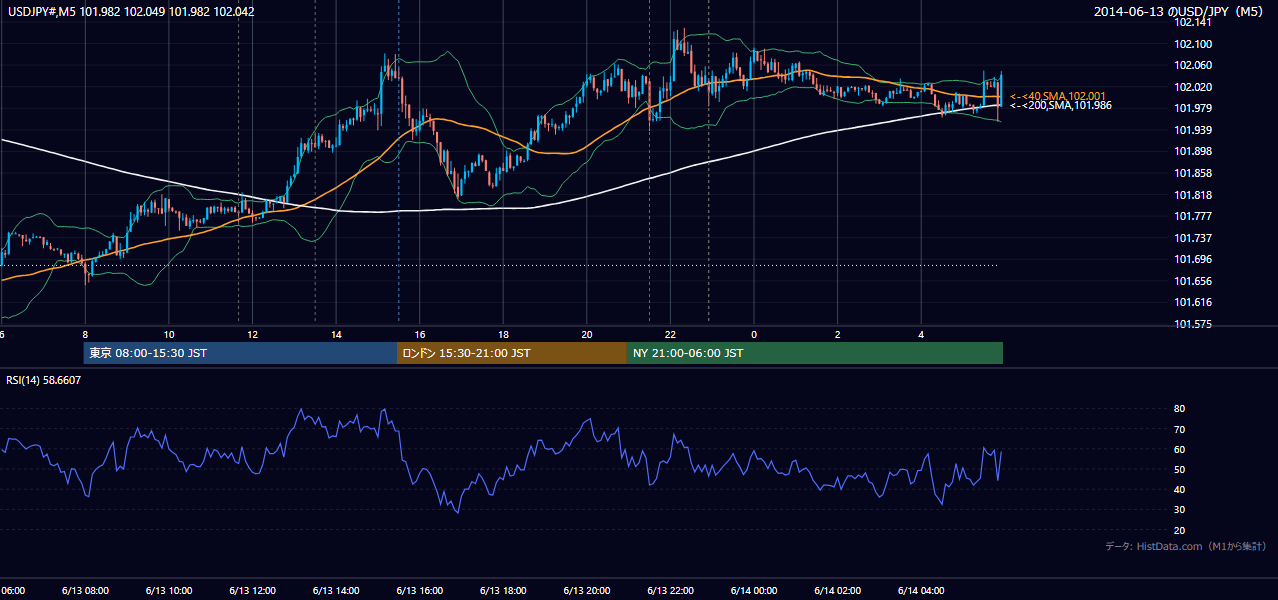Click RSI scale value 40

[x=1180, y=489]
